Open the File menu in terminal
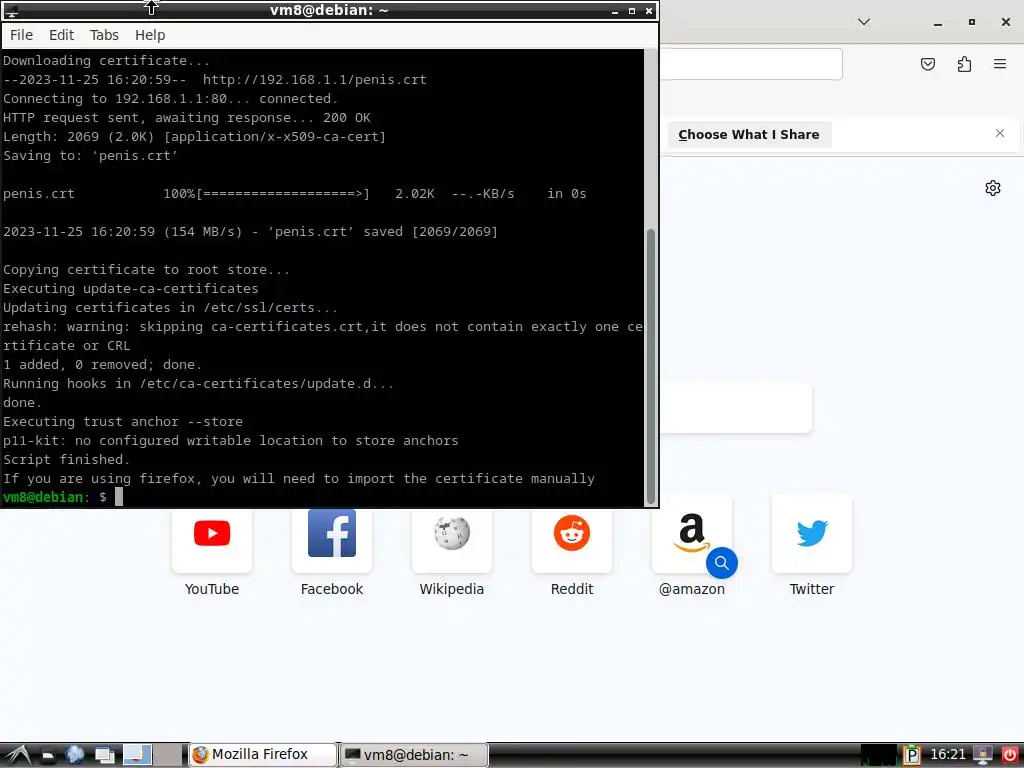This screenshot has width=1024, height=768. 22,35
